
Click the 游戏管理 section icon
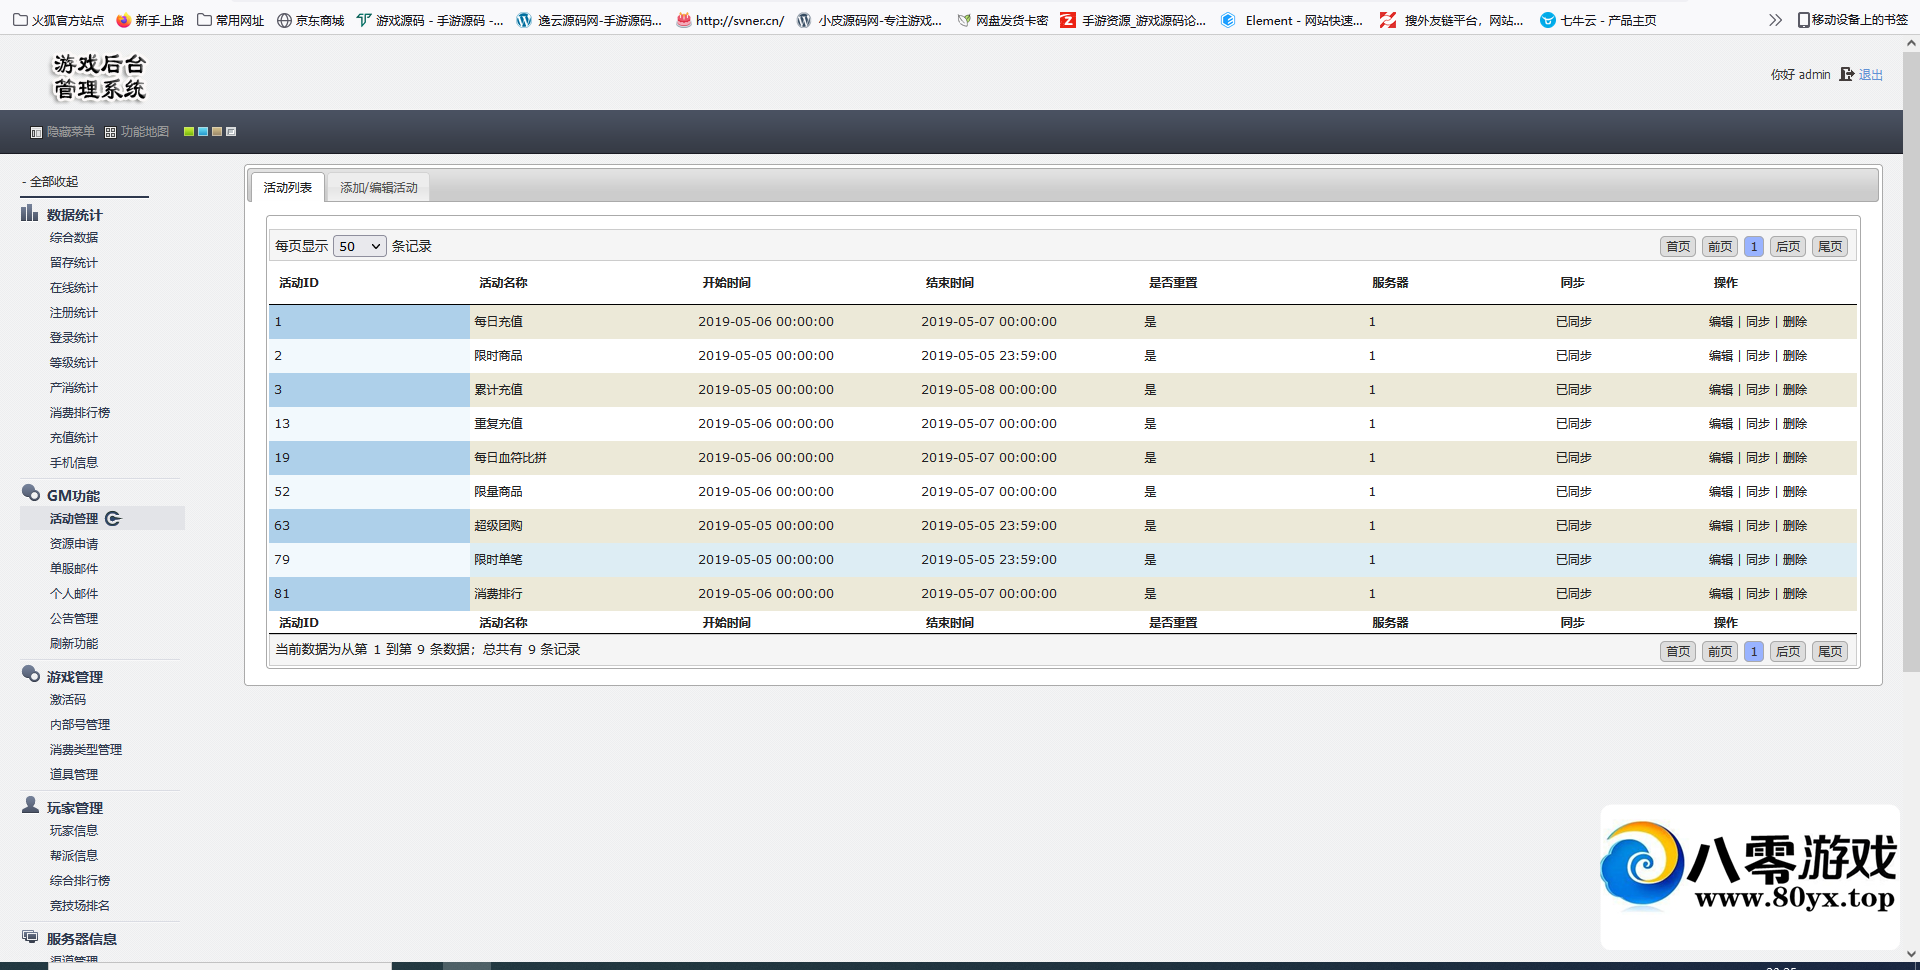(31, 675)
